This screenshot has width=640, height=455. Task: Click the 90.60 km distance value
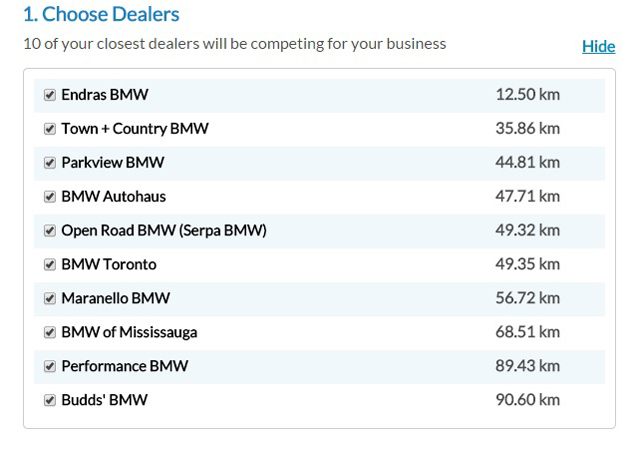527,400
